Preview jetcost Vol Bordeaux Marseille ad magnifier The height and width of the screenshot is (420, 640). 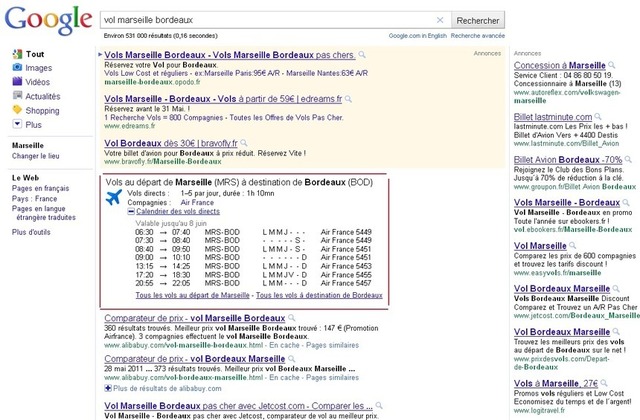tap(616, 289)
